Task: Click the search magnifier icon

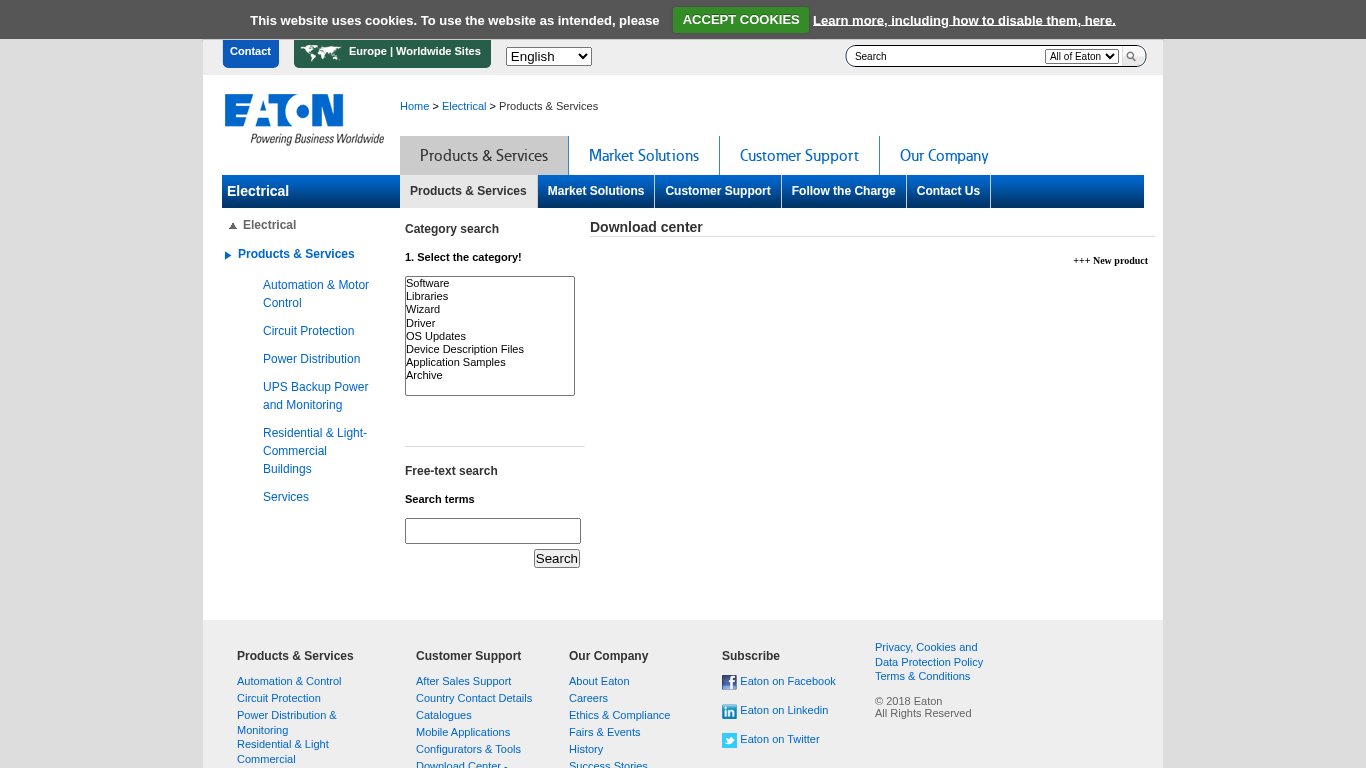Action: coord(1131,57)
